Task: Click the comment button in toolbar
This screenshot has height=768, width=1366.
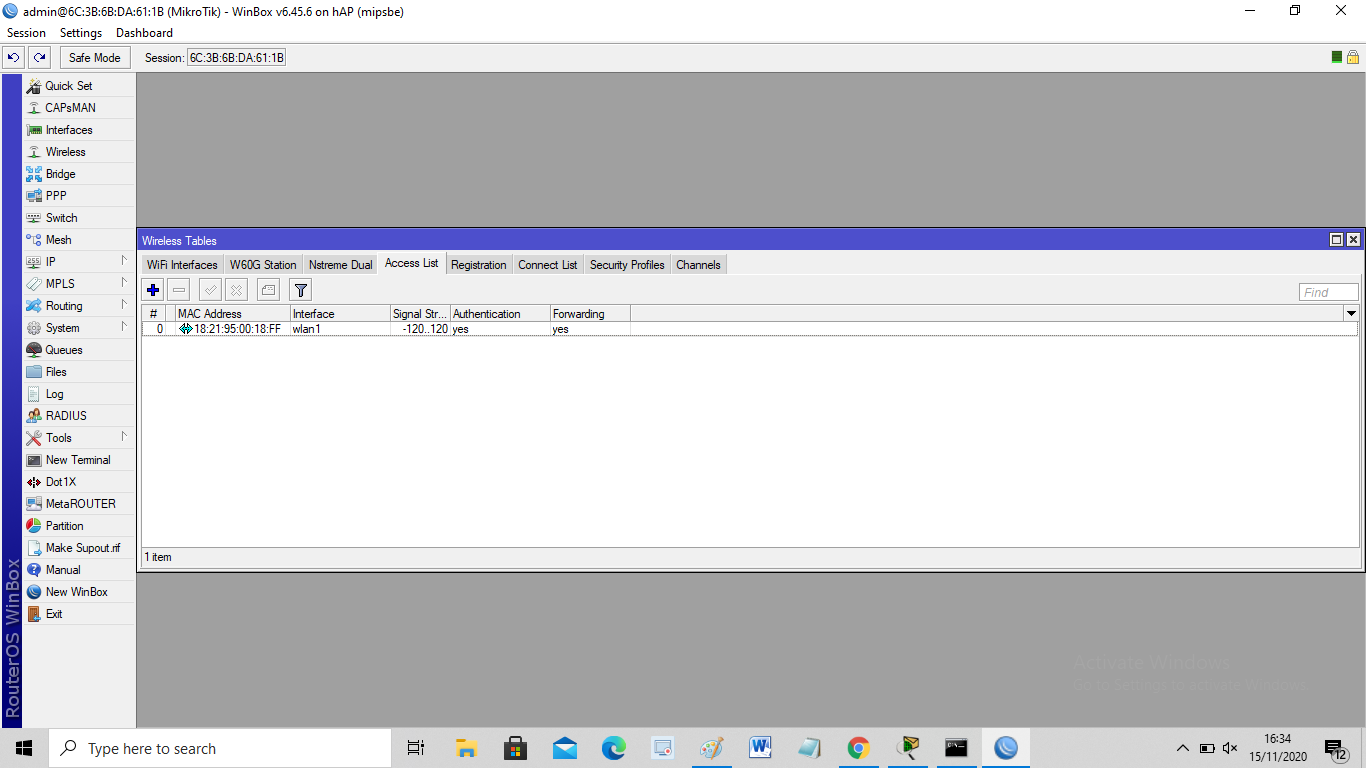Action: pyautogui.click(x=268, y=290)
